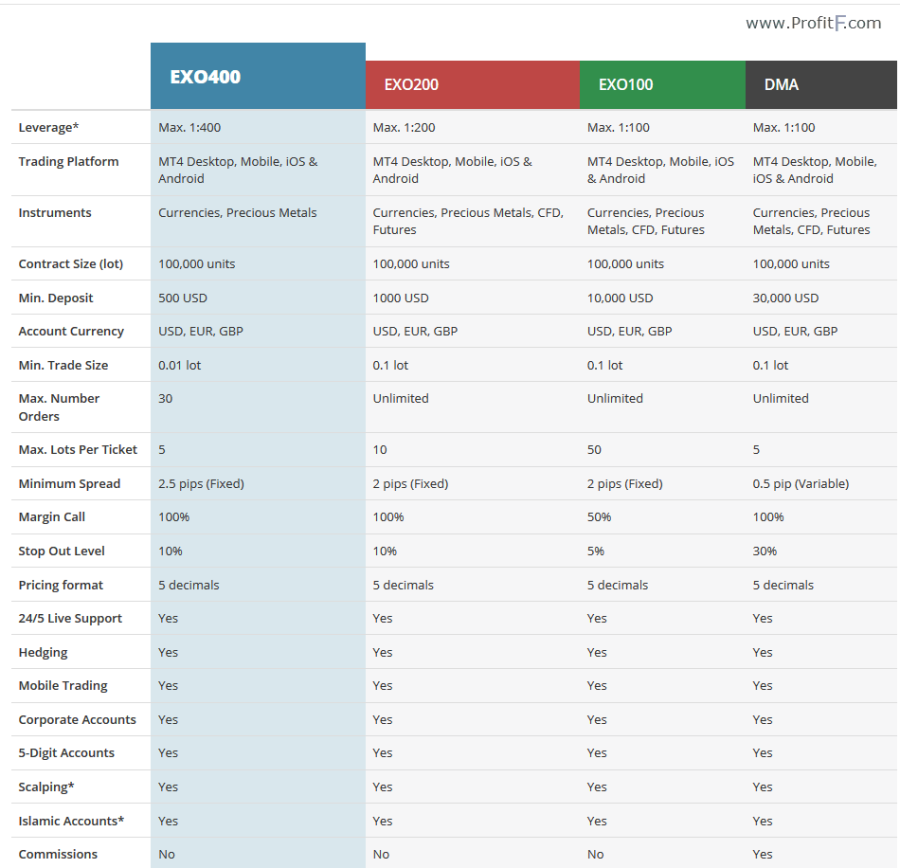Click the Islamic Accounts* row label
Viewport: 900px width, 868px height.
point(71,821)
